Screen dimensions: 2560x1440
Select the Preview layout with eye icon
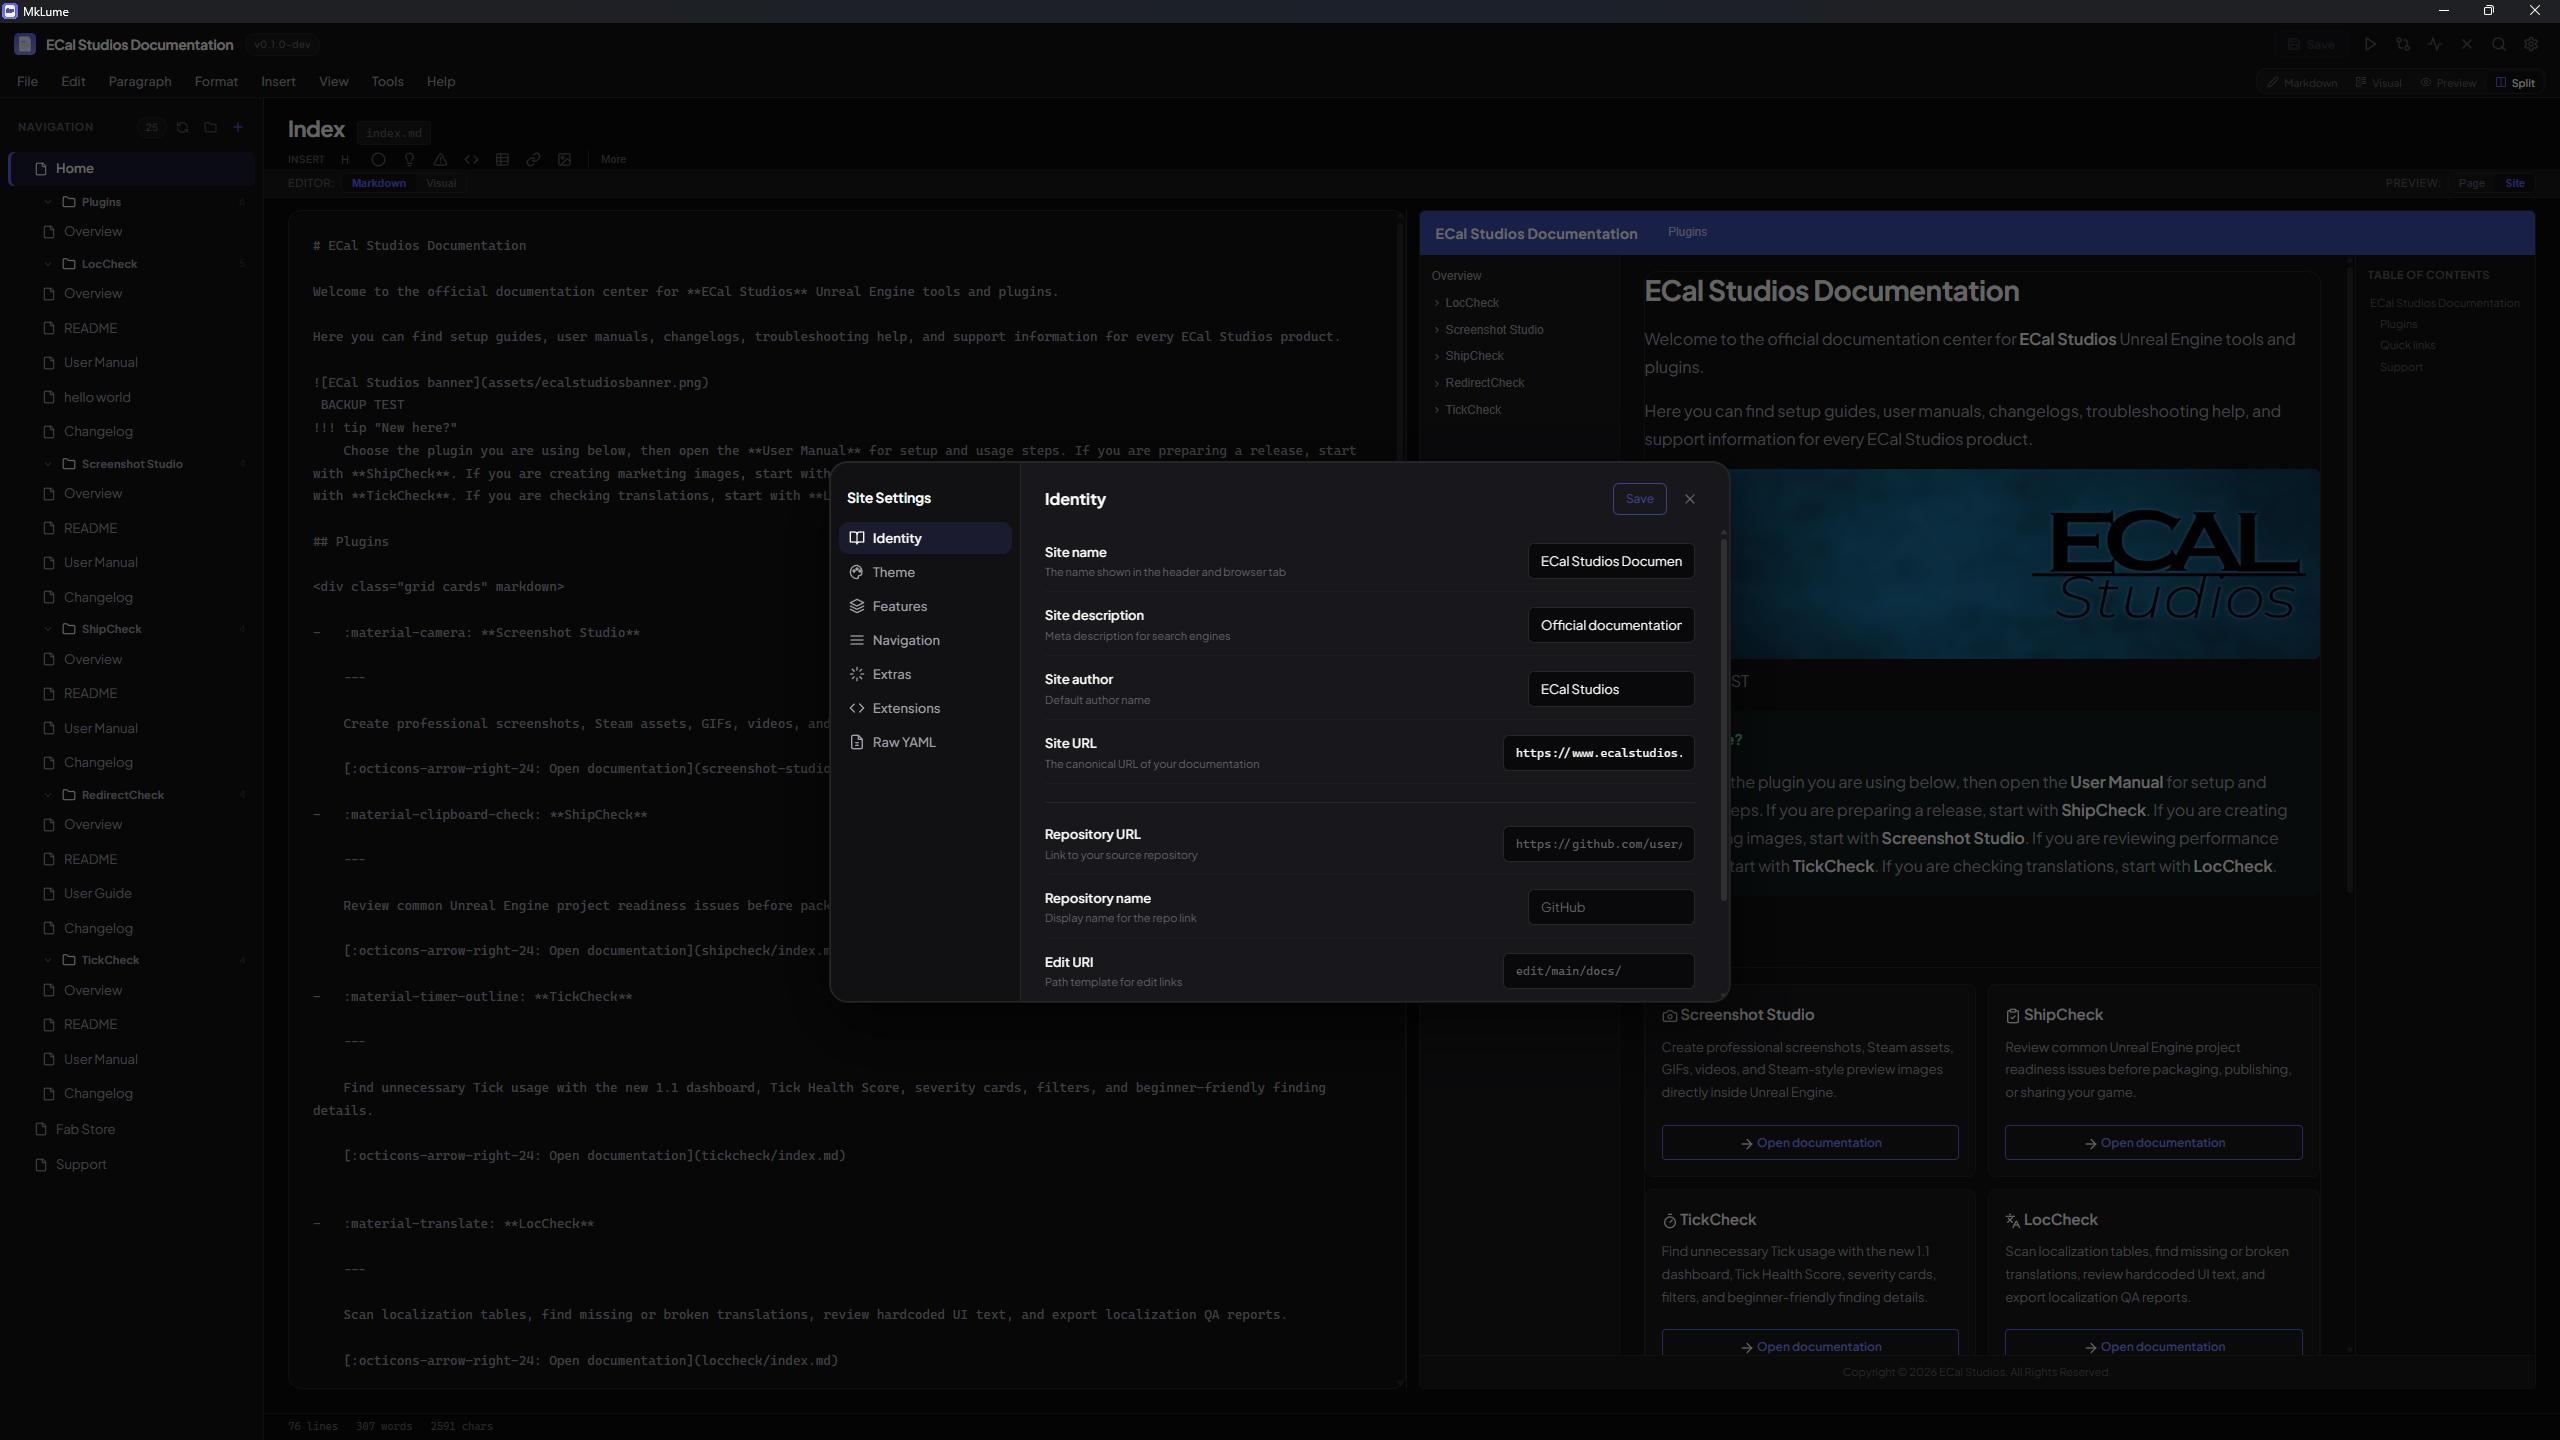(2449, 83)
